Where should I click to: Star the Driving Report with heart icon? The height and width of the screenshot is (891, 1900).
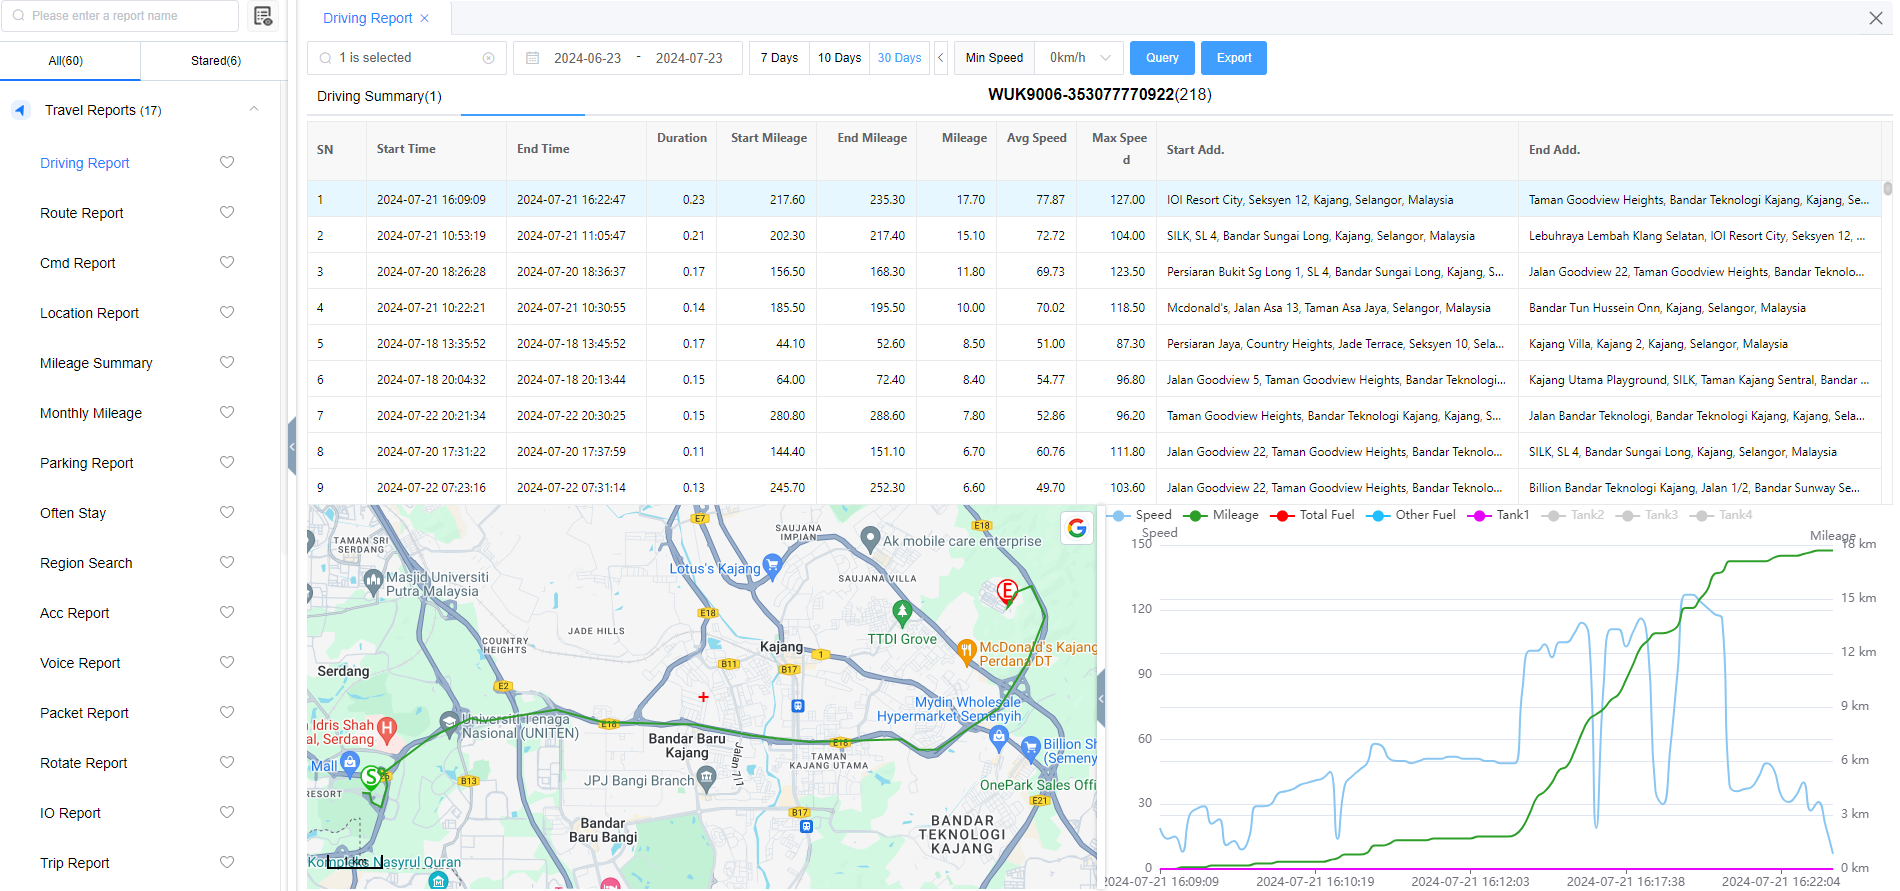227,162
